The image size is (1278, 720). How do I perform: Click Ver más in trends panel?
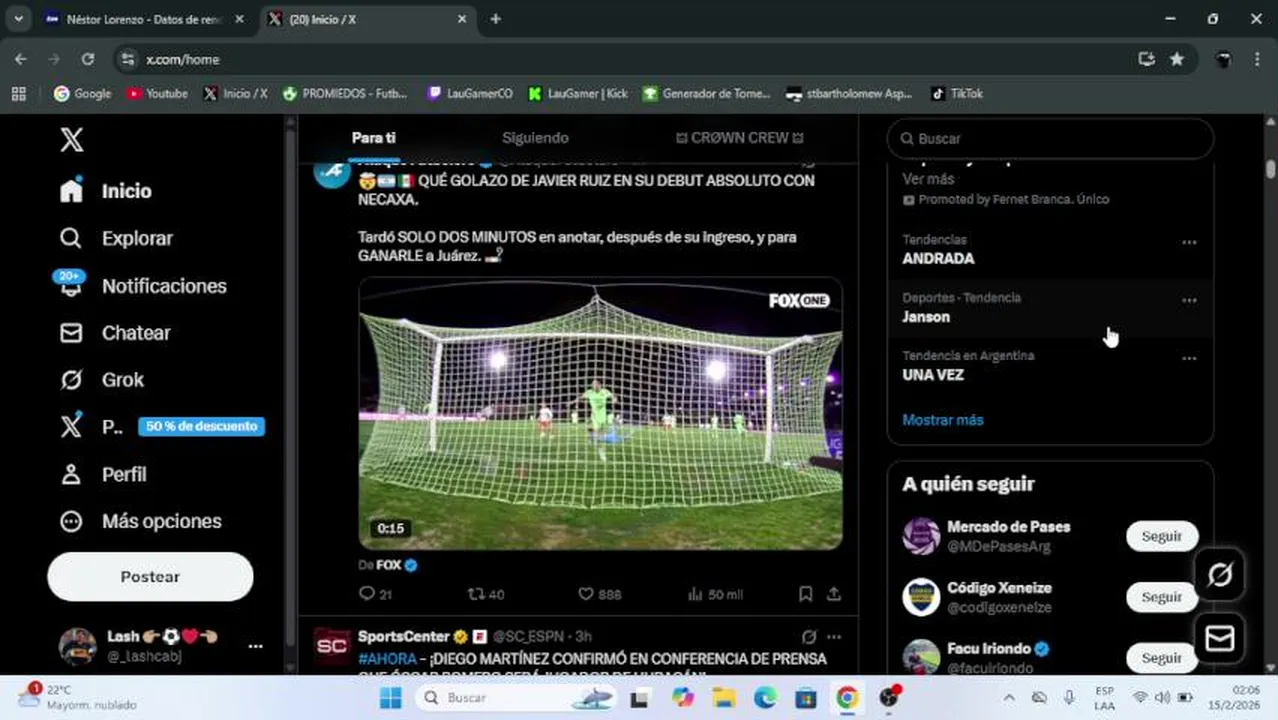click(x=928, y=179)
